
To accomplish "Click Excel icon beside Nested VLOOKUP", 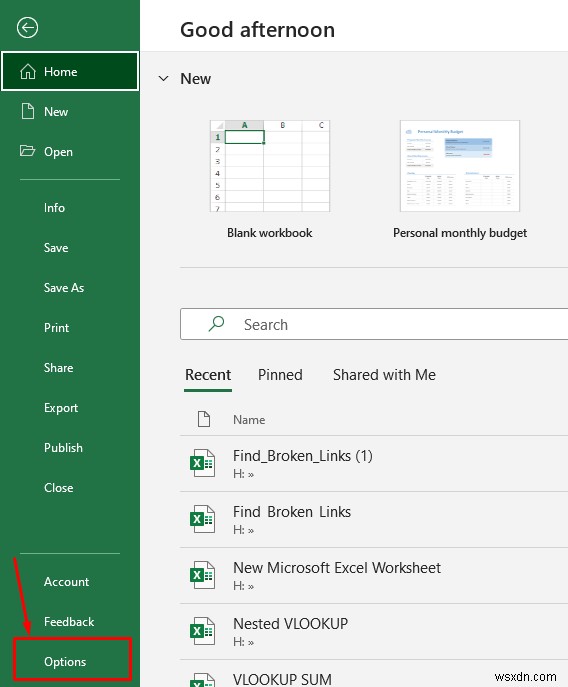I will tap(202, 631).
